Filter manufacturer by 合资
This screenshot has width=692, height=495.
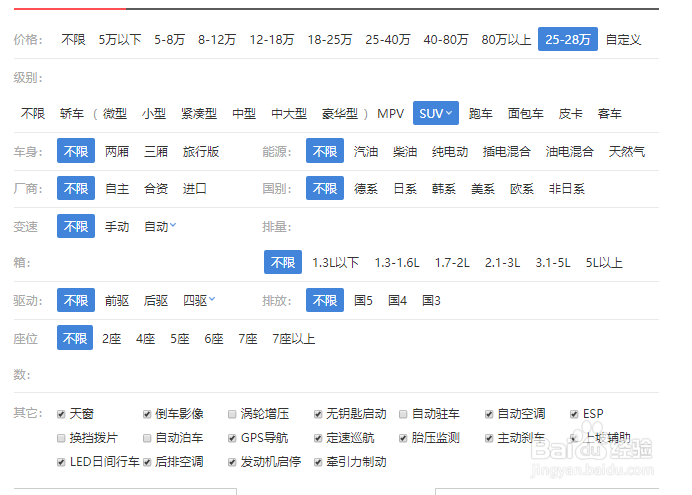(x=156, y=189)
